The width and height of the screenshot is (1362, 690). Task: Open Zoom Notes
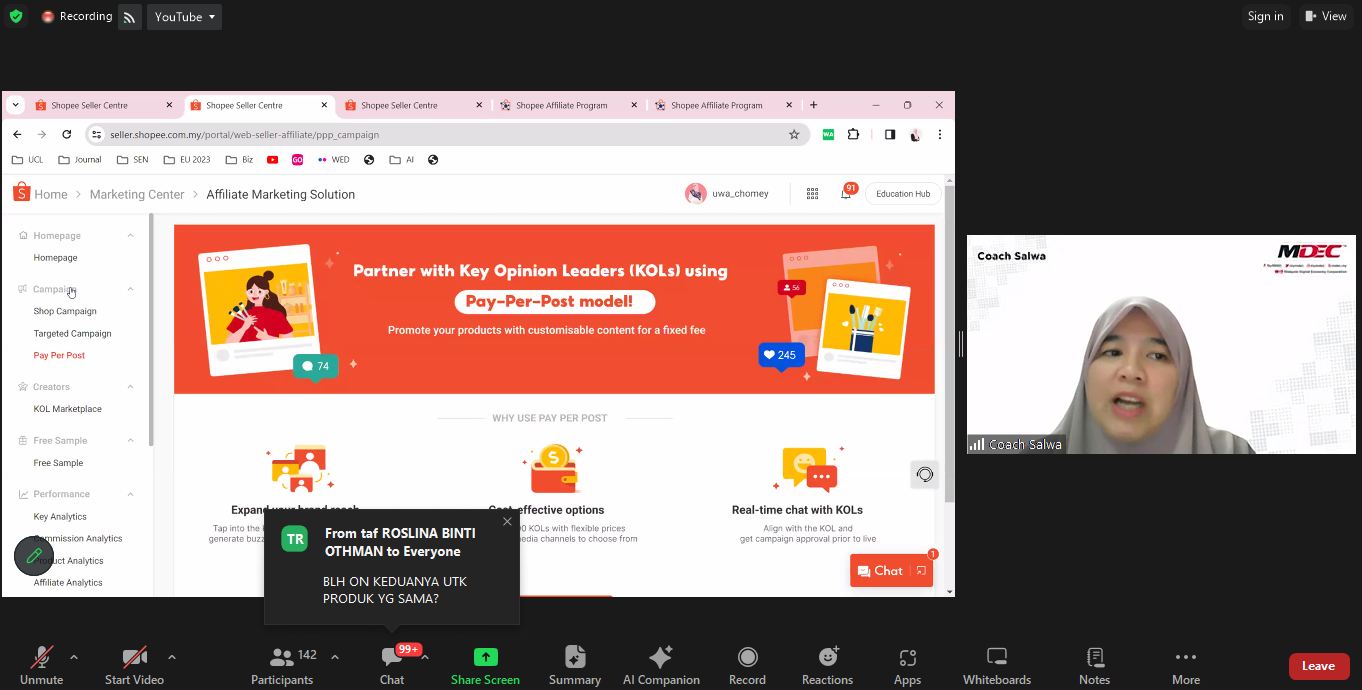pos(1094,665)
